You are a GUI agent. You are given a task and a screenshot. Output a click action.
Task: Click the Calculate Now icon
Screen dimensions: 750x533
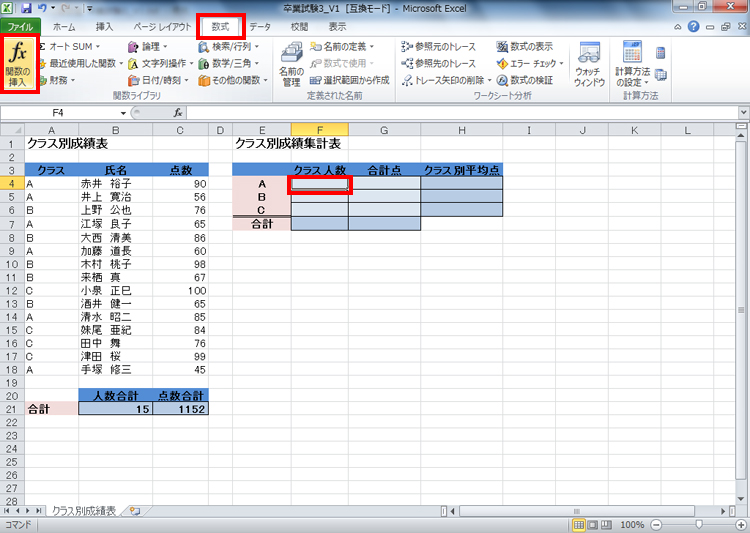click(x=661, y=53)
